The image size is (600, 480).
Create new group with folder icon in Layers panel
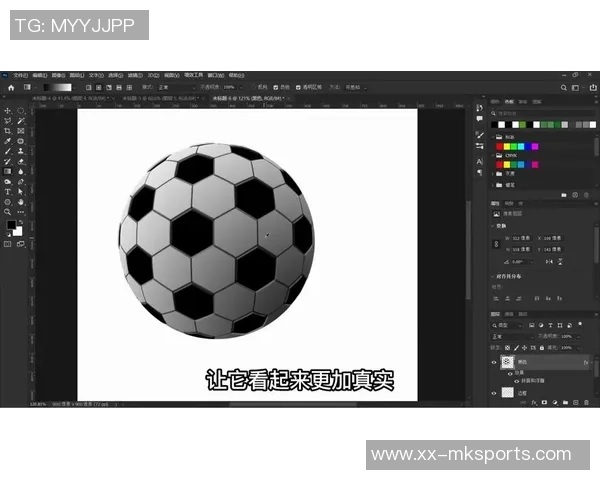[x=563, y=402]
